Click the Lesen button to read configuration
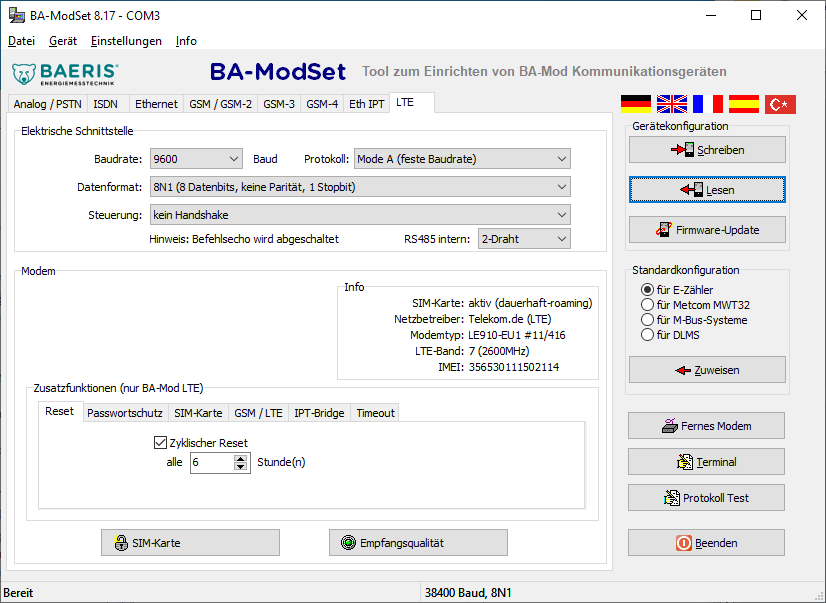Screen dimensions: 826x603 tap(707, 190)
